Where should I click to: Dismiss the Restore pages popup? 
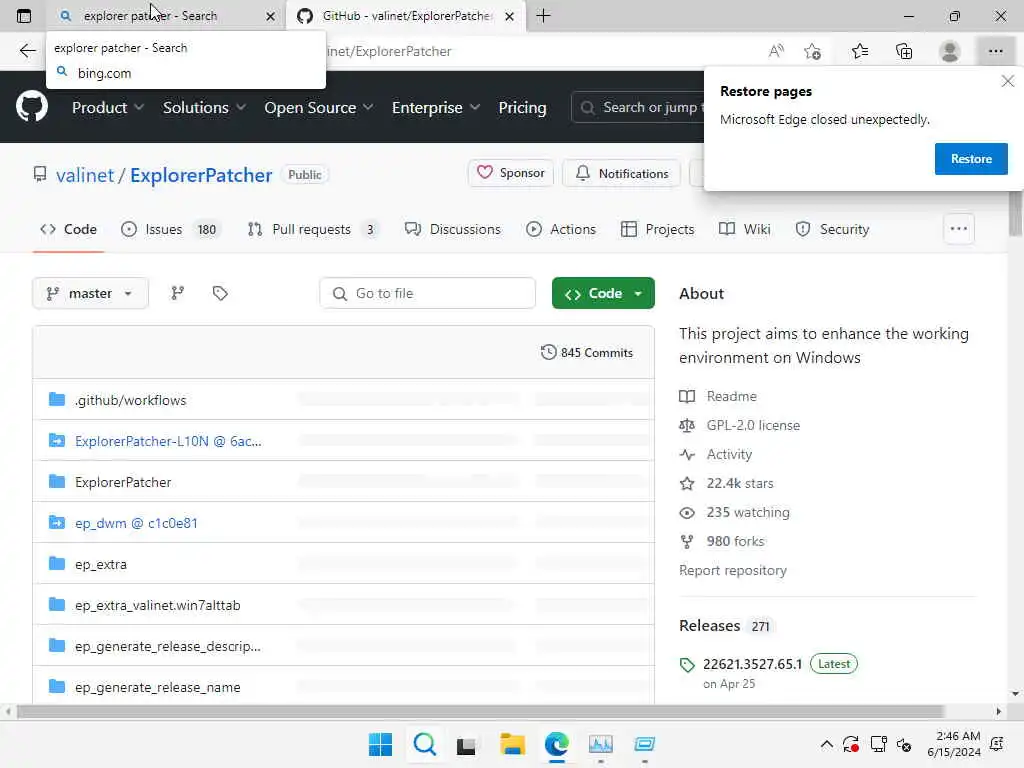pyautogui.click(x=1007, y=81)
